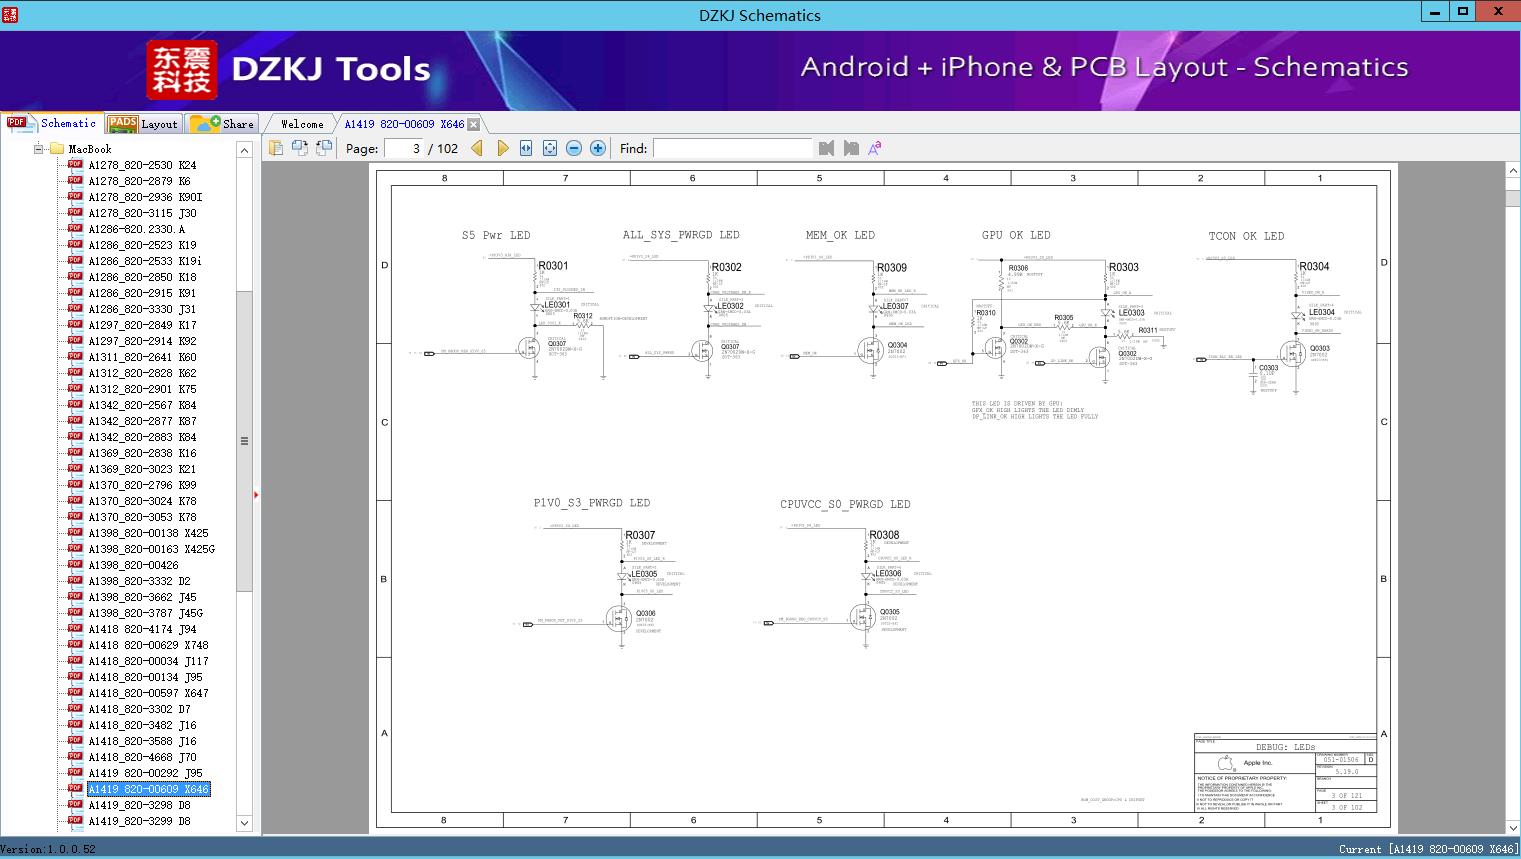
Task: Open A1398_820-3662 J45 schematic
Action: click(142, 597)
